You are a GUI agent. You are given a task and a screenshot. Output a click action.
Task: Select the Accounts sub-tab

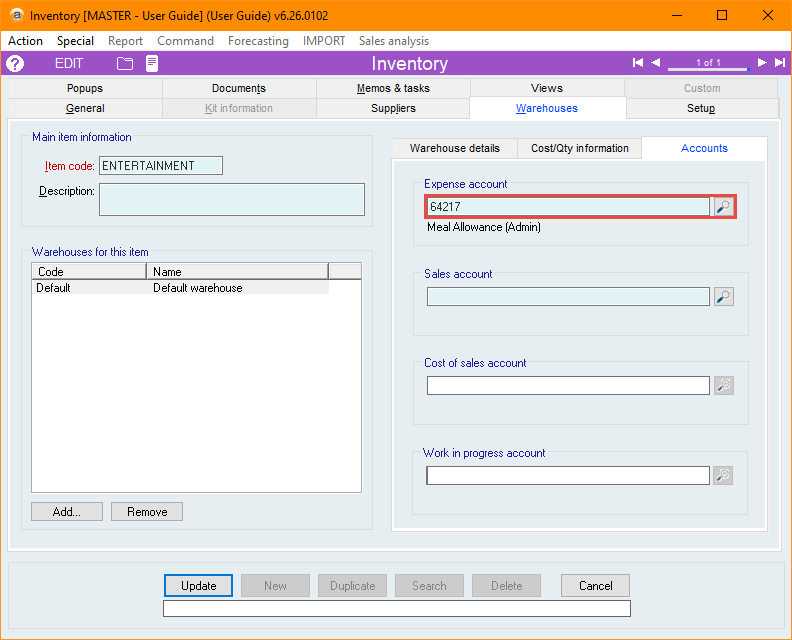pos(704,148)
